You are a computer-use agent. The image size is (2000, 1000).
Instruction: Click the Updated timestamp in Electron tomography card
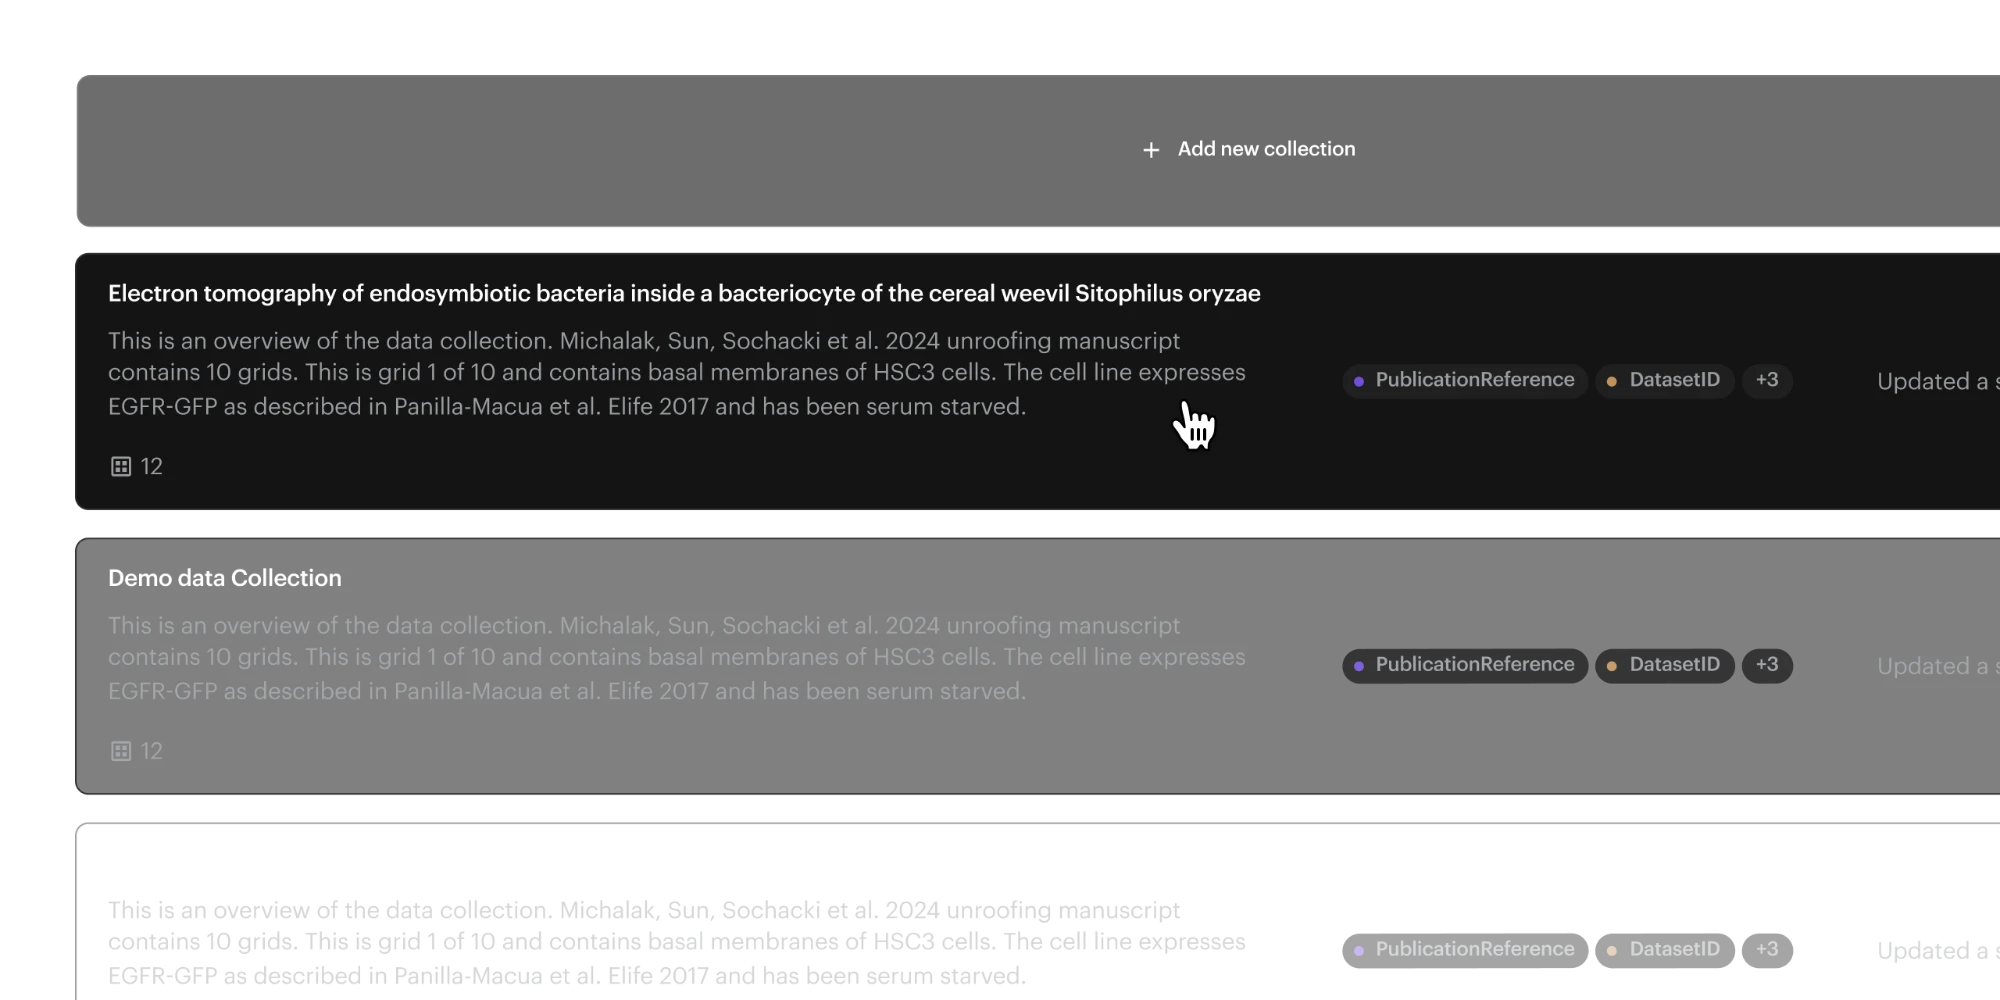pos(1938,382)
